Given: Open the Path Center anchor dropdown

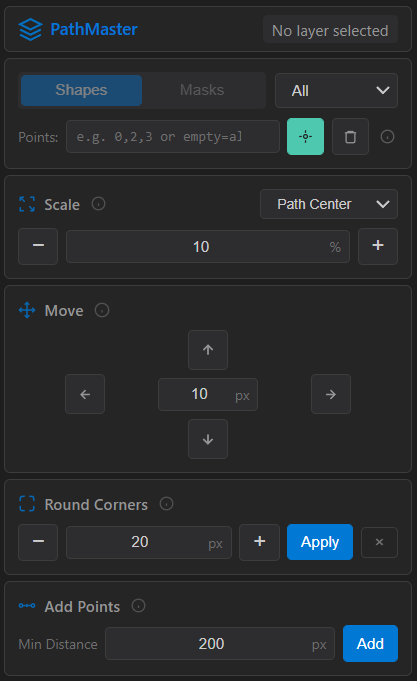Looking at the screenshot, I should 329,204.
